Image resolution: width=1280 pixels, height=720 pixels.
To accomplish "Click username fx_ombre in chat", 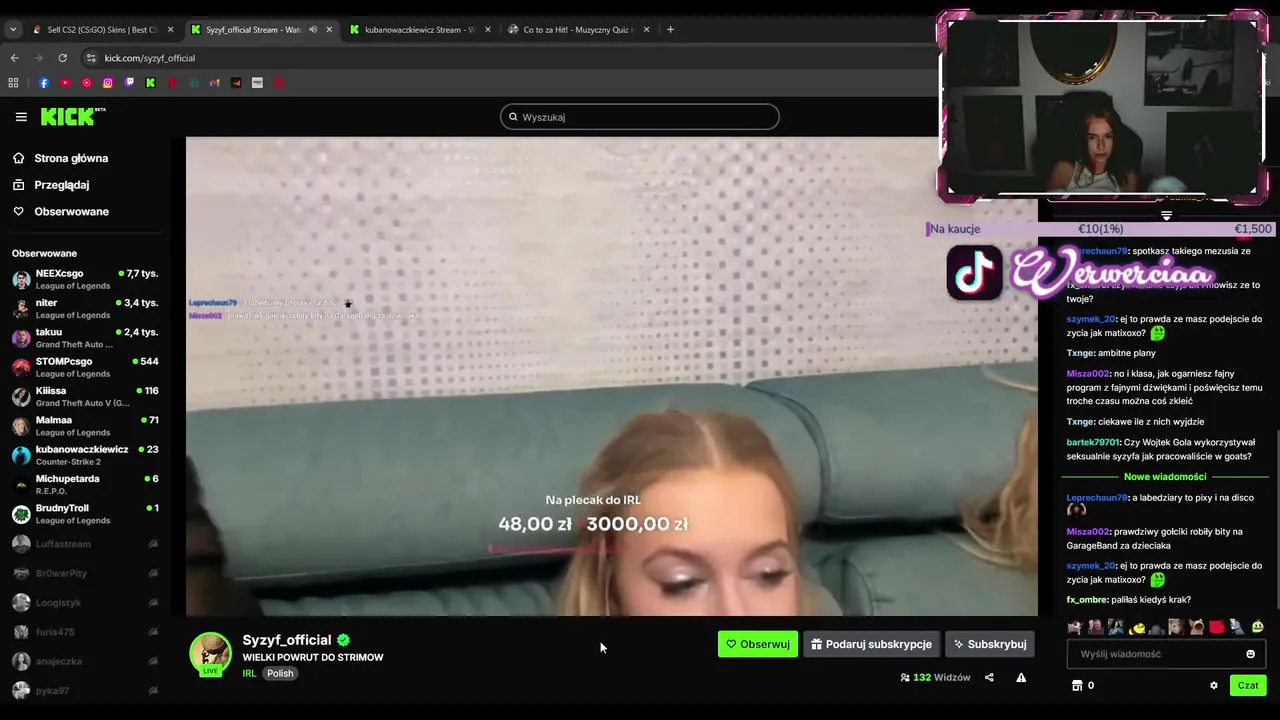I will click(1086, 600).
